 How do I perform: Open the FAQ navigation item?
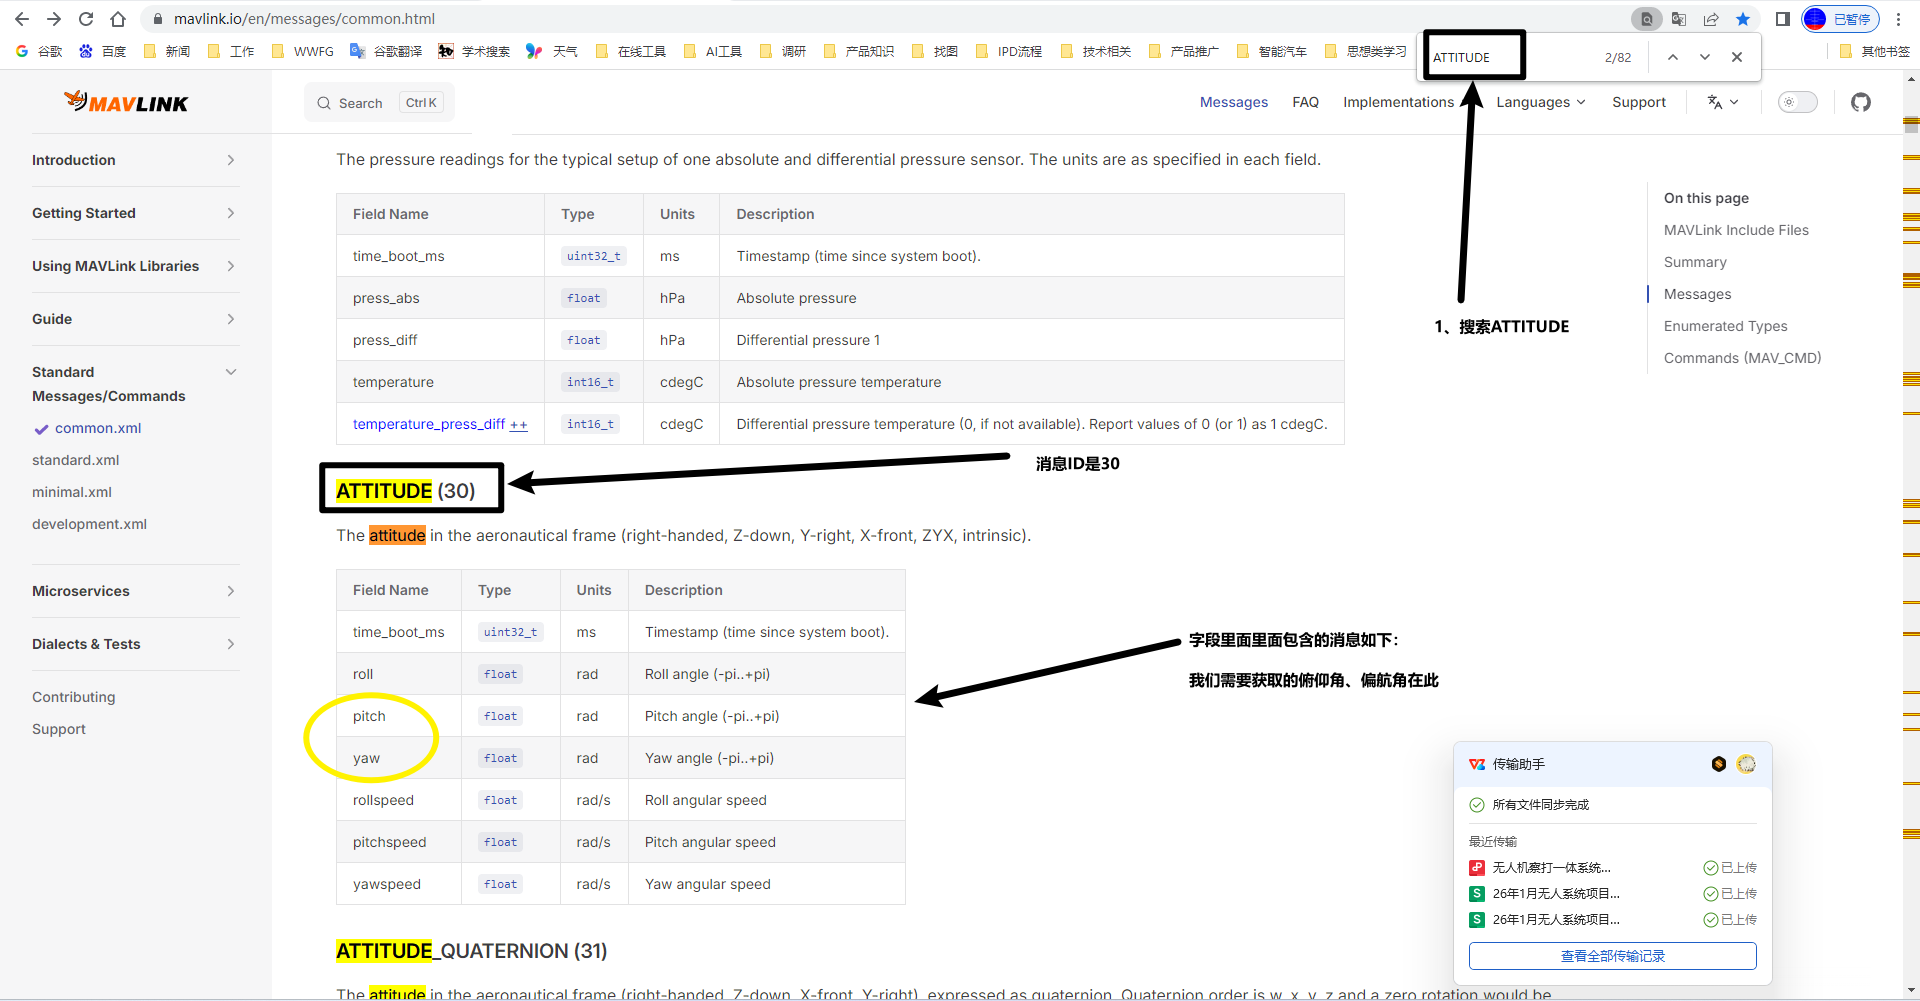[x=1305, y=102]
